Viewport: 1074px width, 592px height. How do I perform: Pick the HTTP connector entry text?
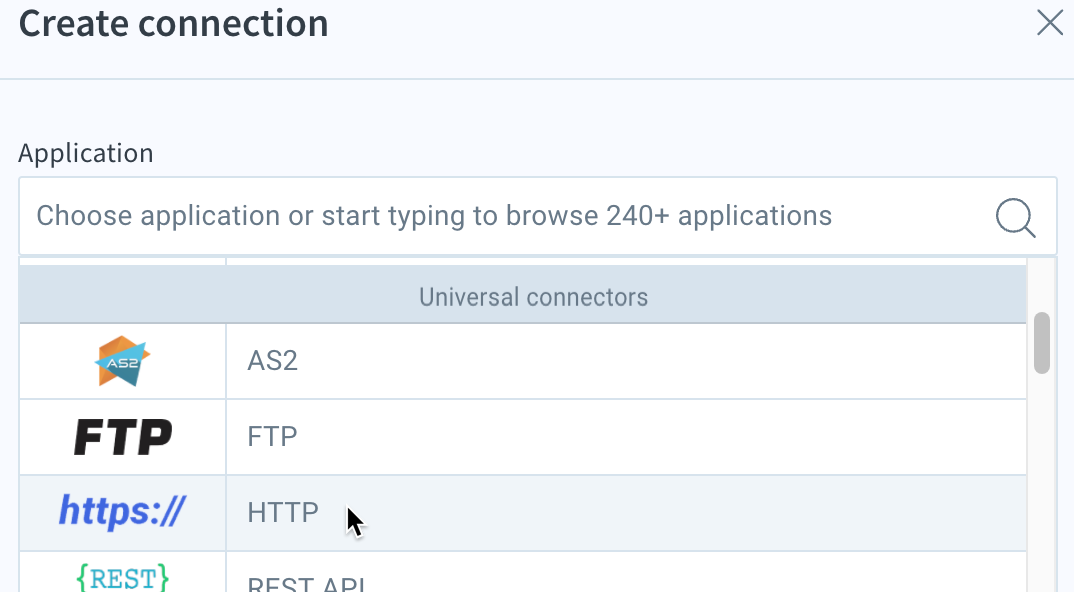[283, 513]
